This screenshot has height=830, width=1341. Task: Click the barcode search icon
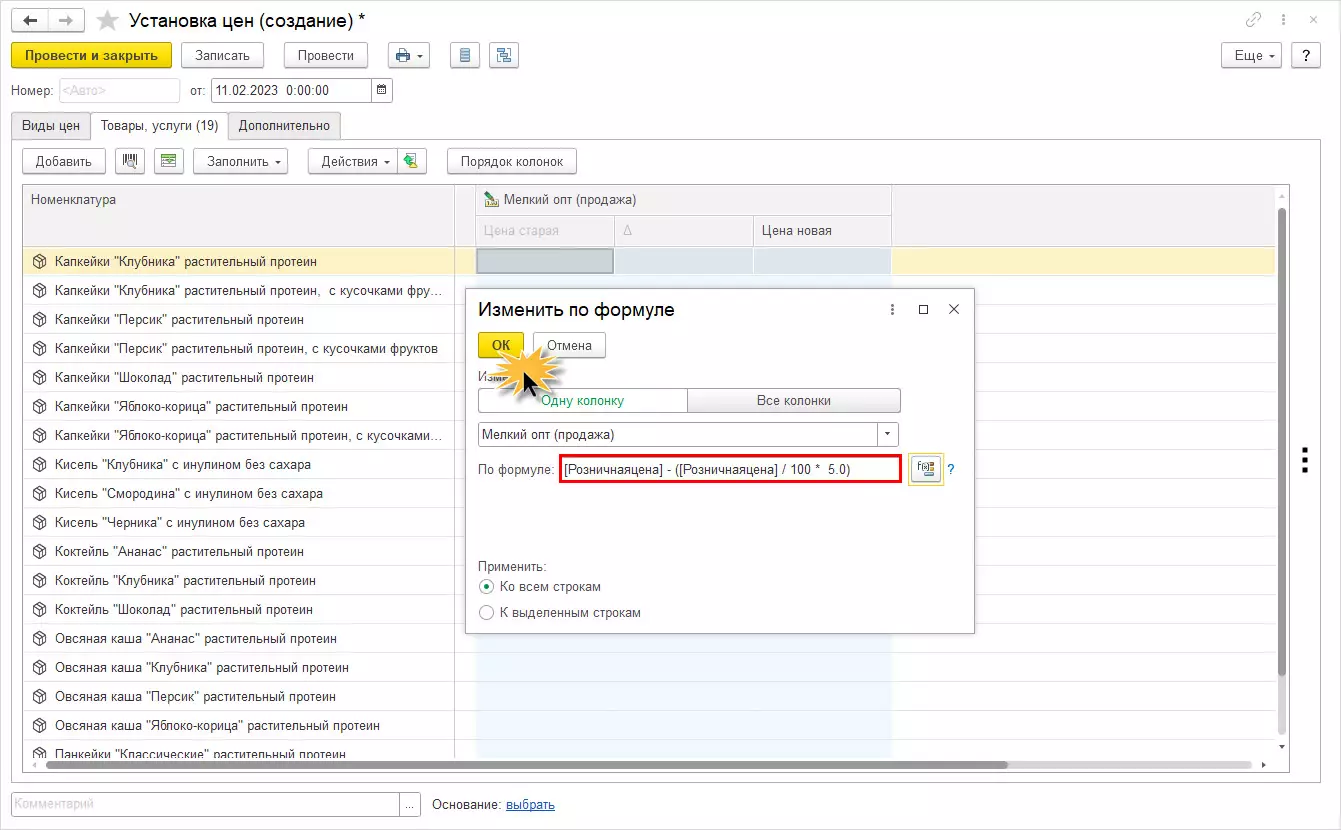130,161
